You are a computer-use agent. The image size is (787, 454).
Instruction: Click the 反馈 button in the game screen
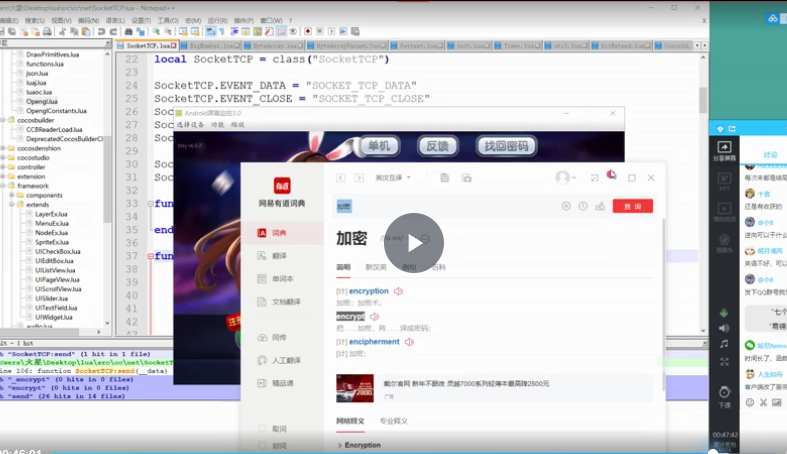(437, 146)
